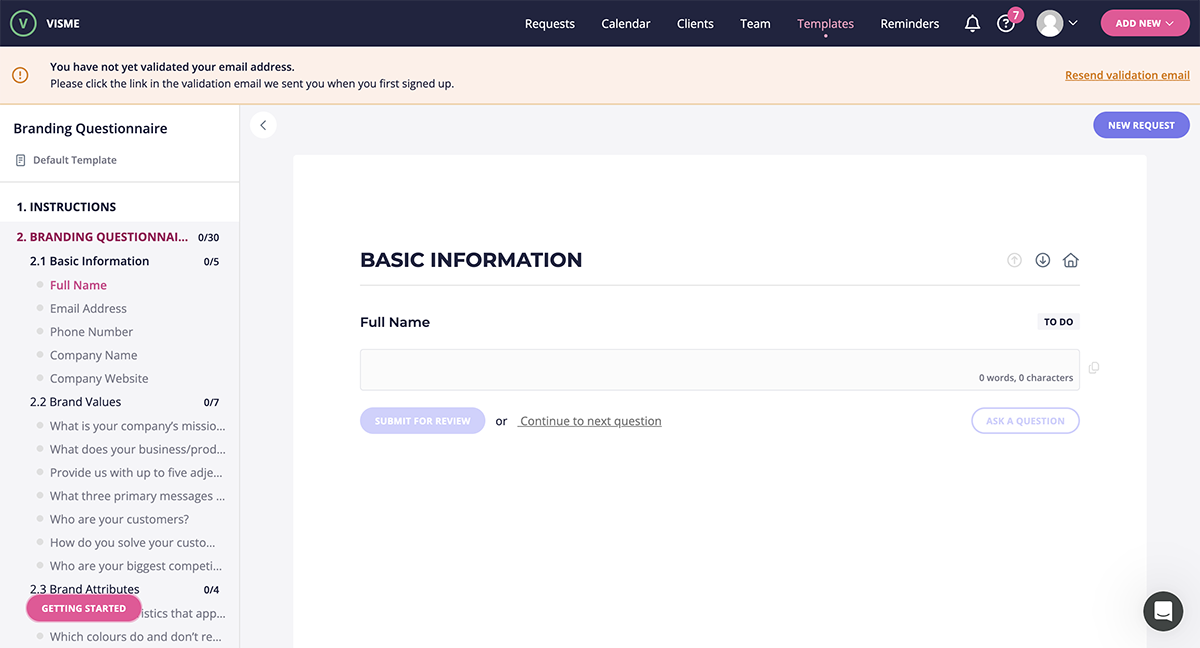
Task: Download the Basic Information form answers
Action: [x=1042, y=260]
